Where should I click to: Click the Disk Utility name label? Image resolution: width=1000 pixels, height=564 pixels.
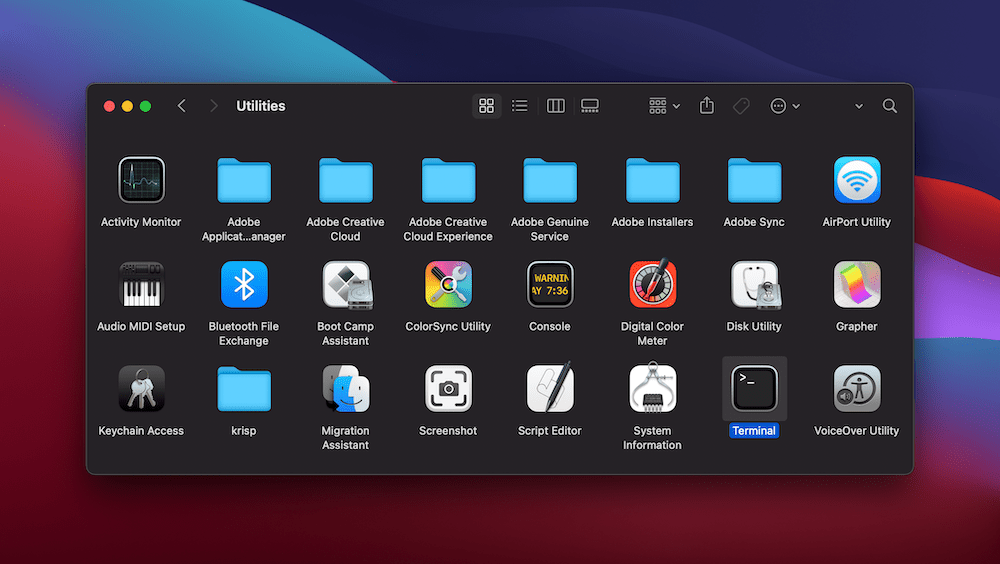[754, 326]
